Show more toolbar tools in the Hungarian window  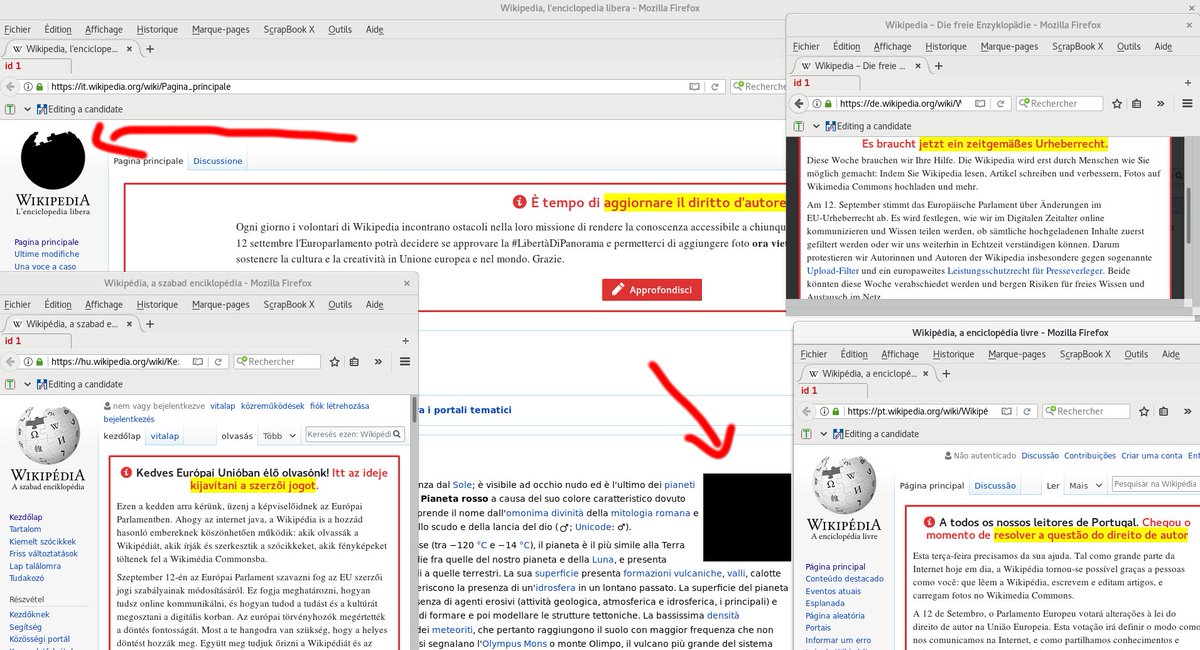378,362
